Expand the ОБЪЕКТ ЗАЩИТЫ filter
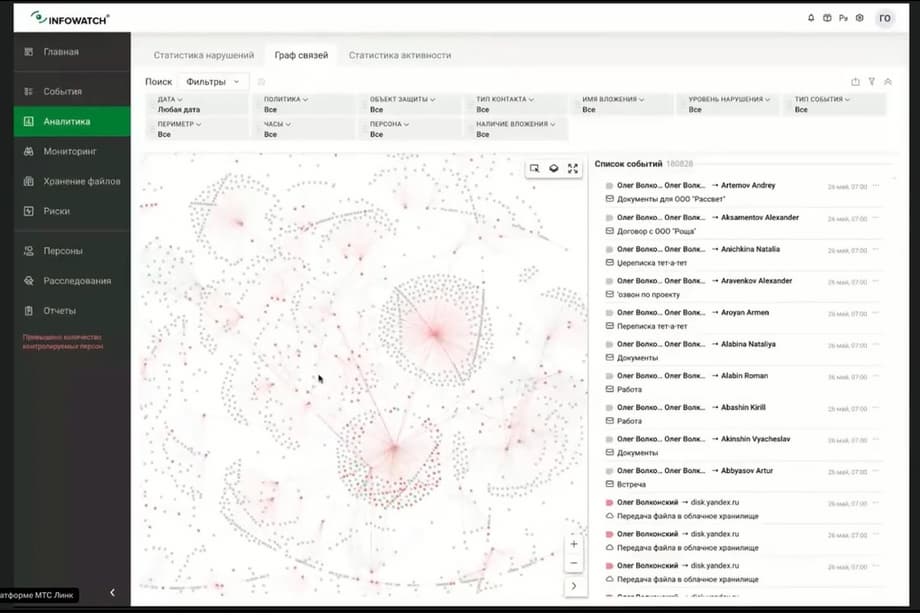Screen dimensions: 920x615 click(x=410, y=104)
